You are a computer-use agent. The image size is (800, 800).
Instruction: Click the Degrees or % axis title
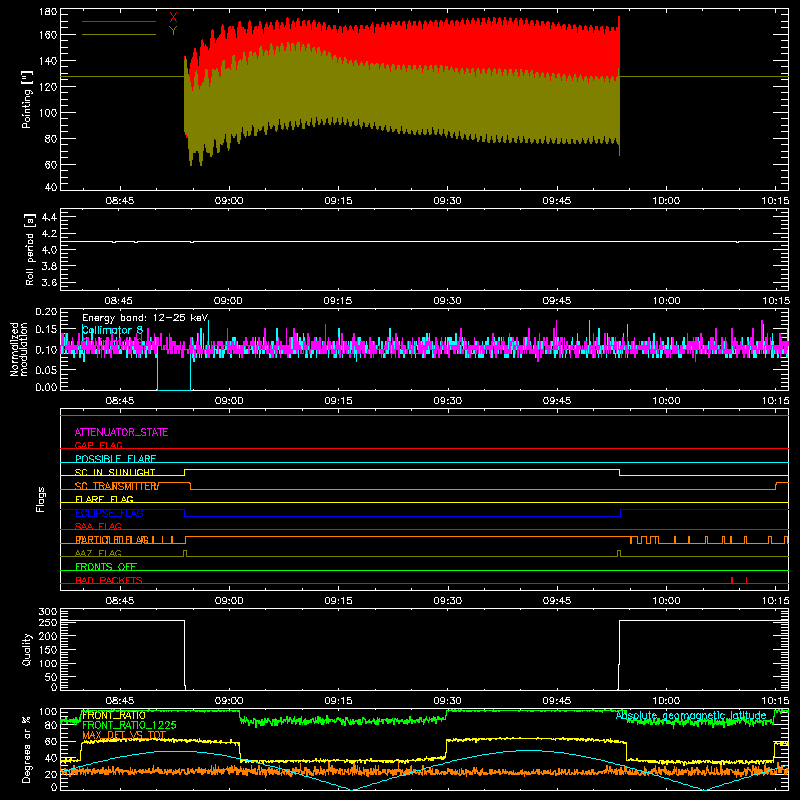27,749
